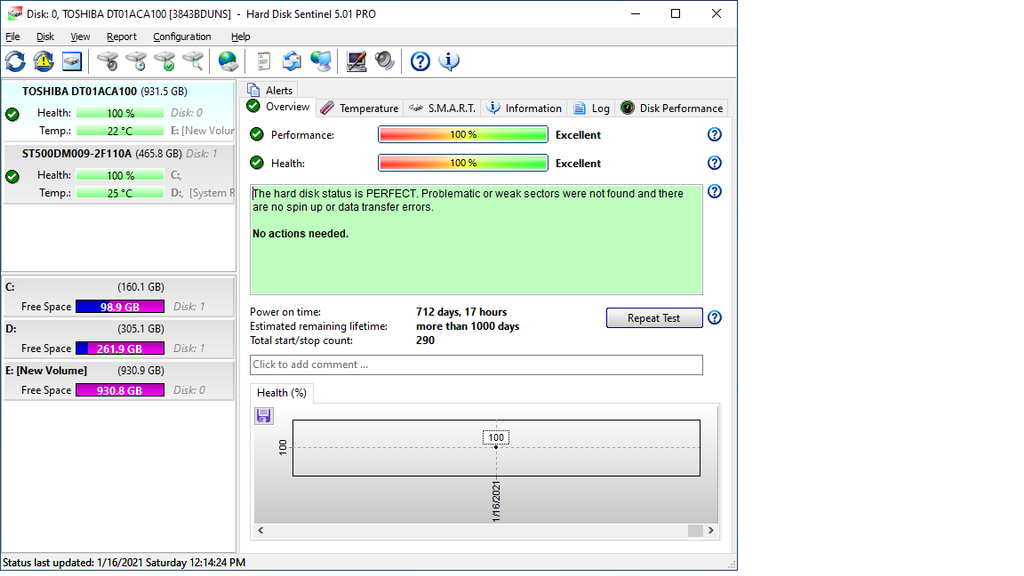Screen dimensions: 1024x576
Task: Click the TOSHIBA Temp 22 °C bar
Action: [x=120, y=131]
